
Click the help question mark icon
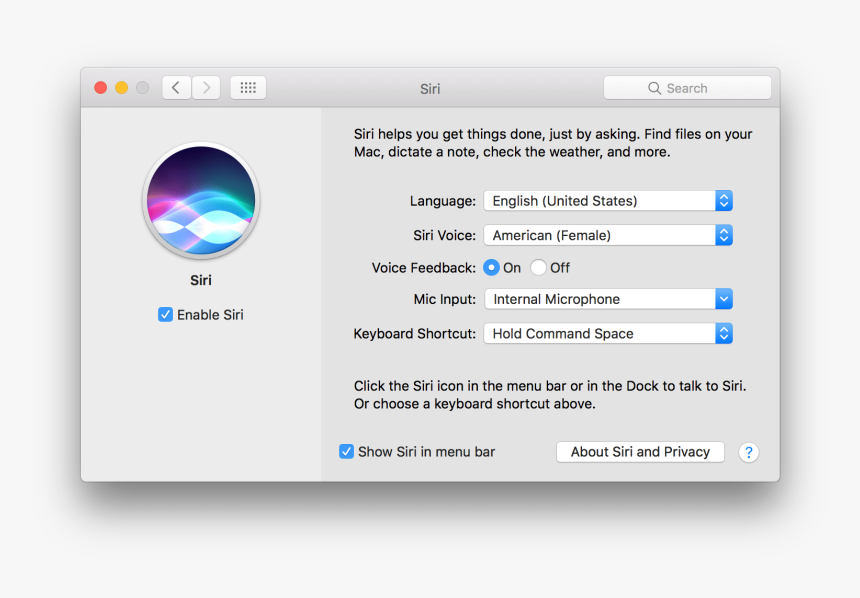pos(748,452)
